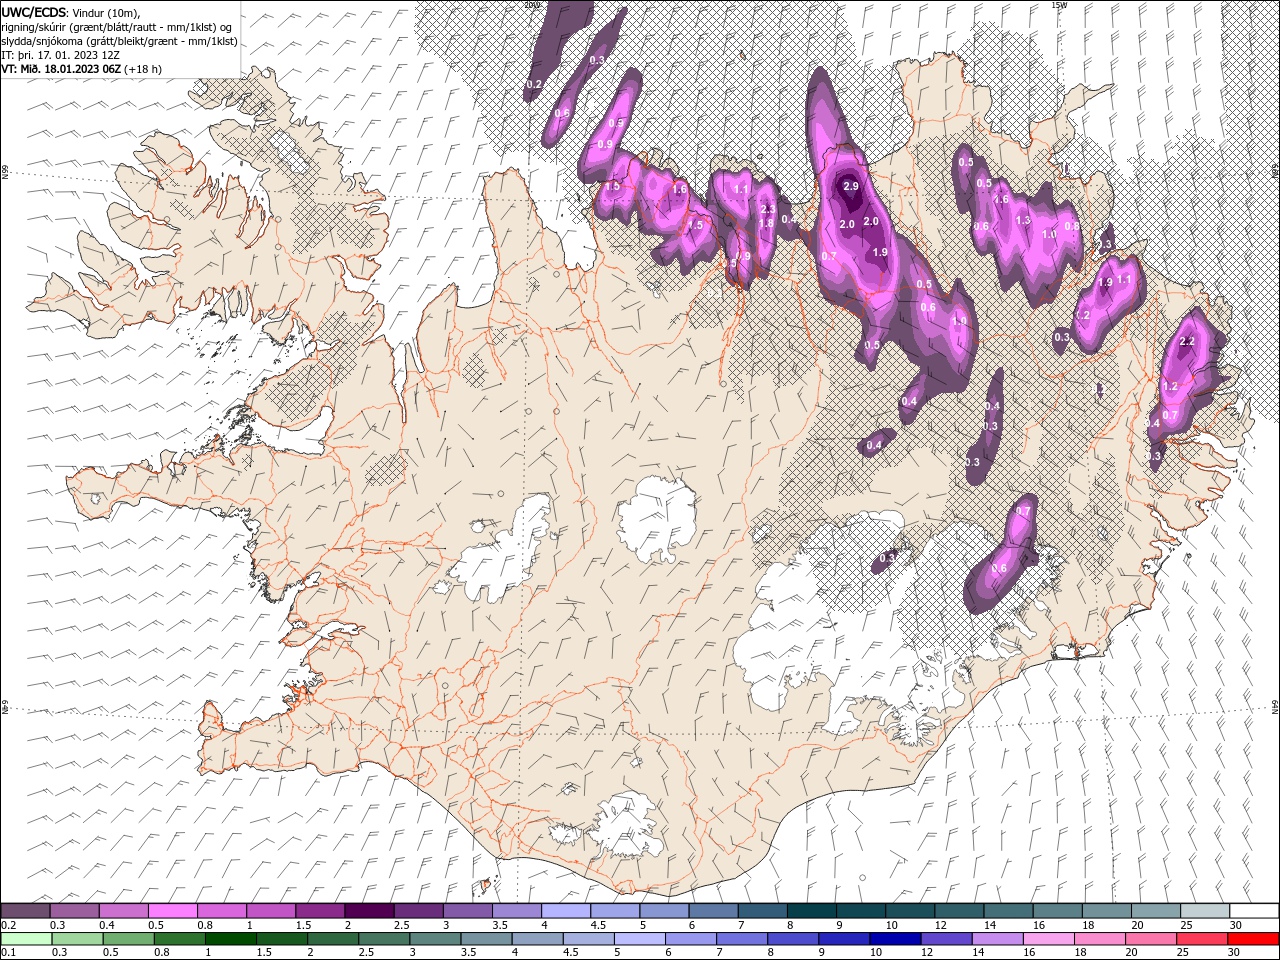1280x960 pixels.
Task: Click the 2.9 snowfall value on the map
Action: click(x=851, y=187)
